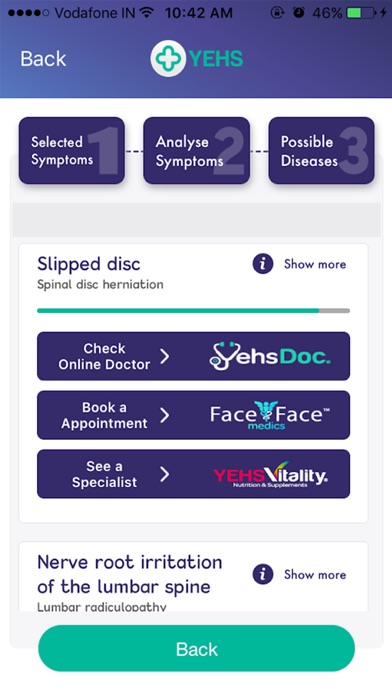Tap Back in the top header

(43, 59)
